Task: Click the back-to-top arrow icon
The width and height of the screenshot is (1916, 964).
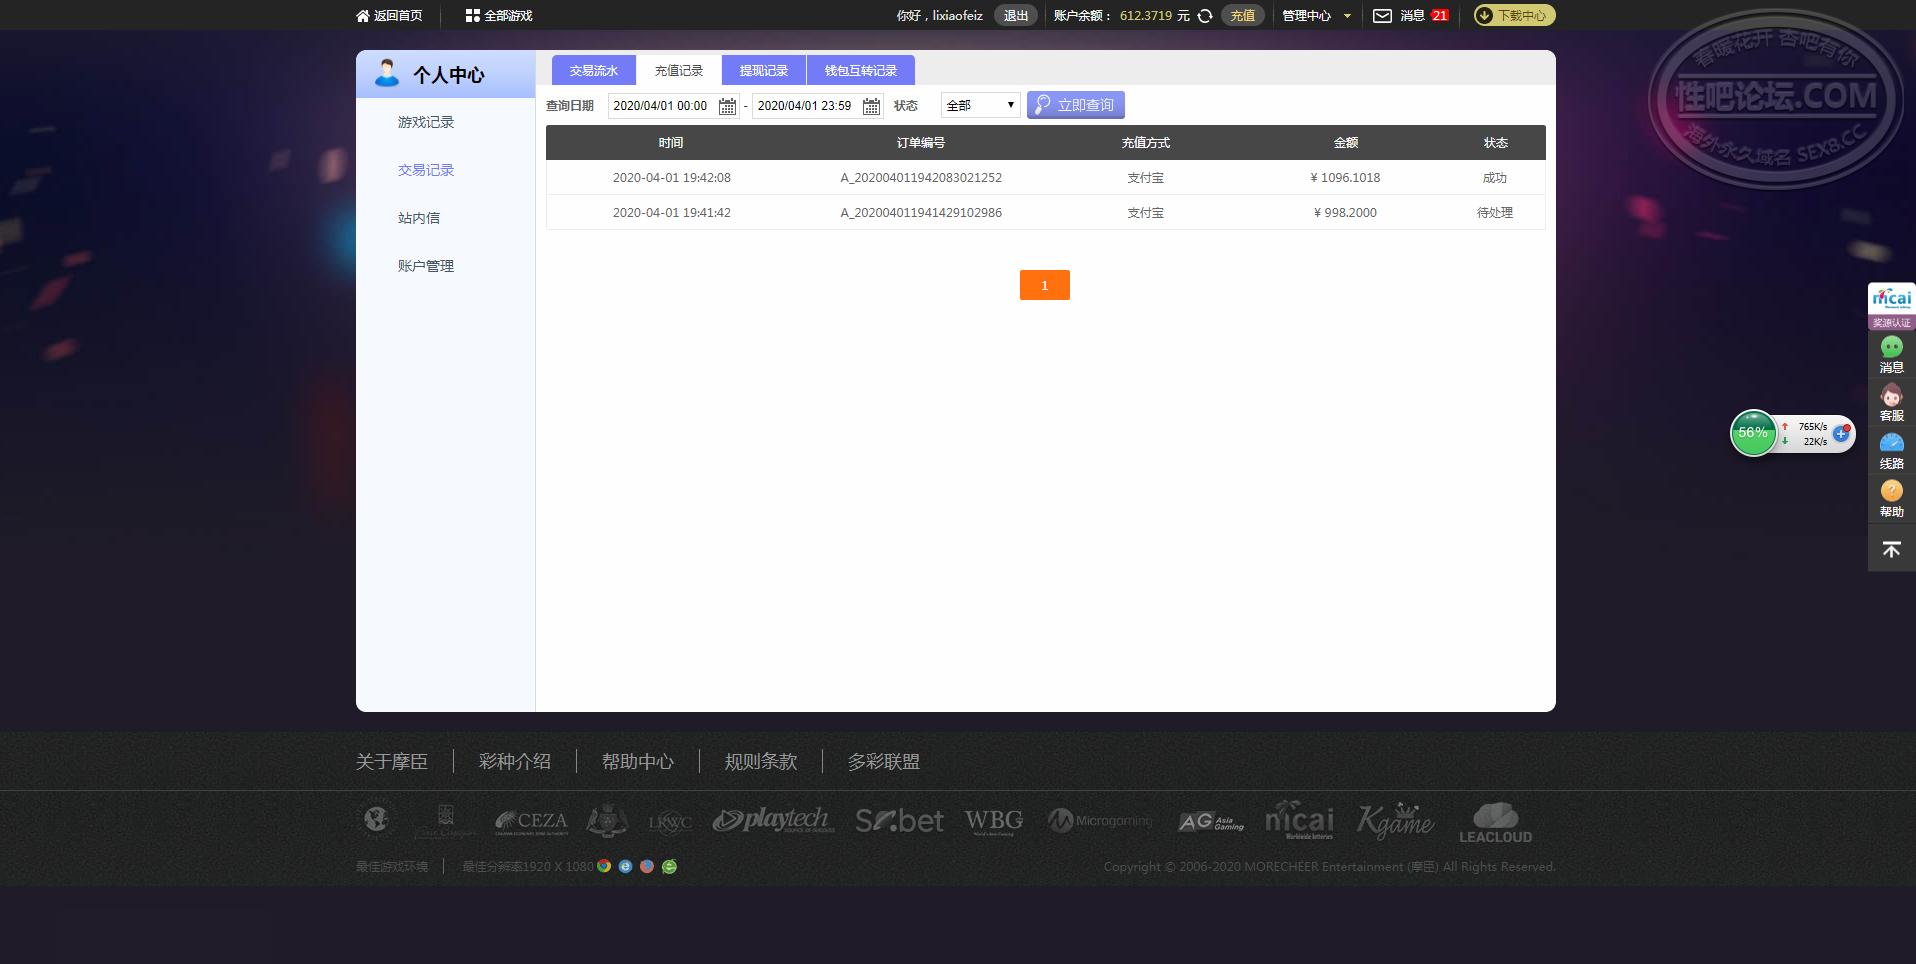Action: pyautogui.click(x=1890, y=549)
